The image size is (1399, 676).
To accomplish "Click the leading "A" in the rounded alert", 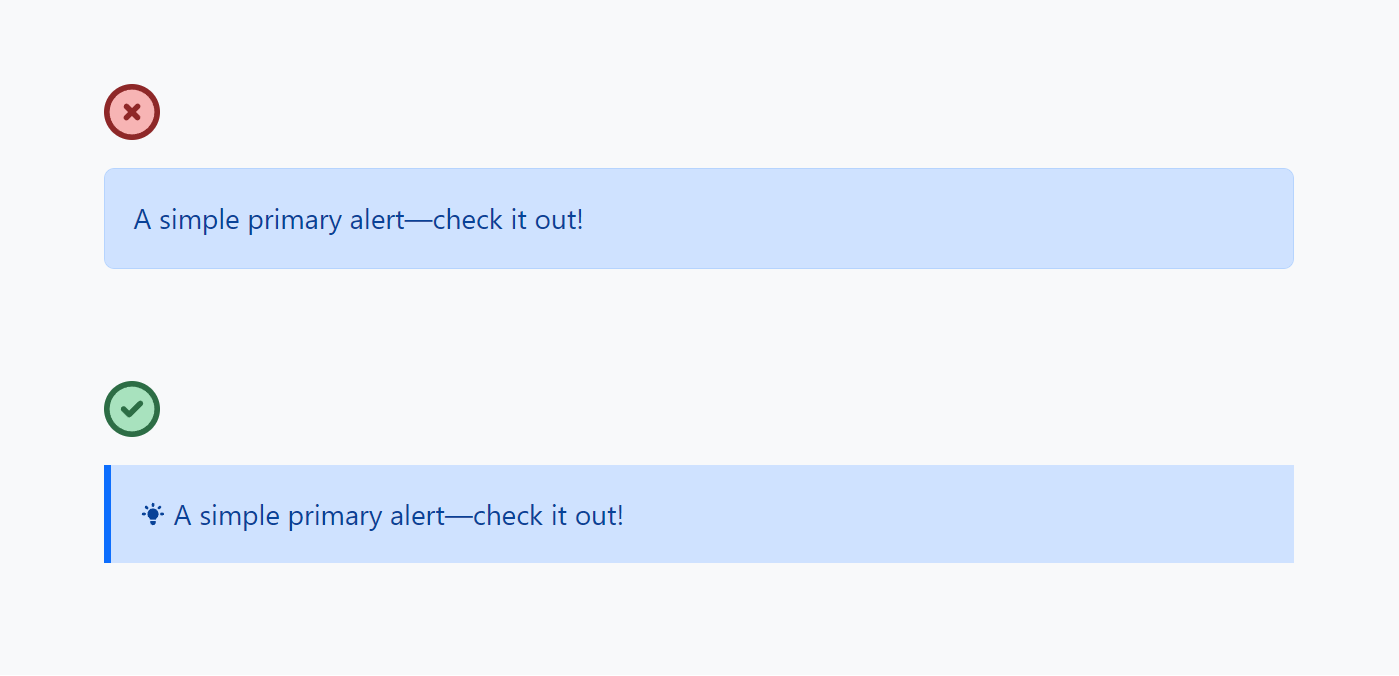I will pyautogui.click(x=142, y=220).
